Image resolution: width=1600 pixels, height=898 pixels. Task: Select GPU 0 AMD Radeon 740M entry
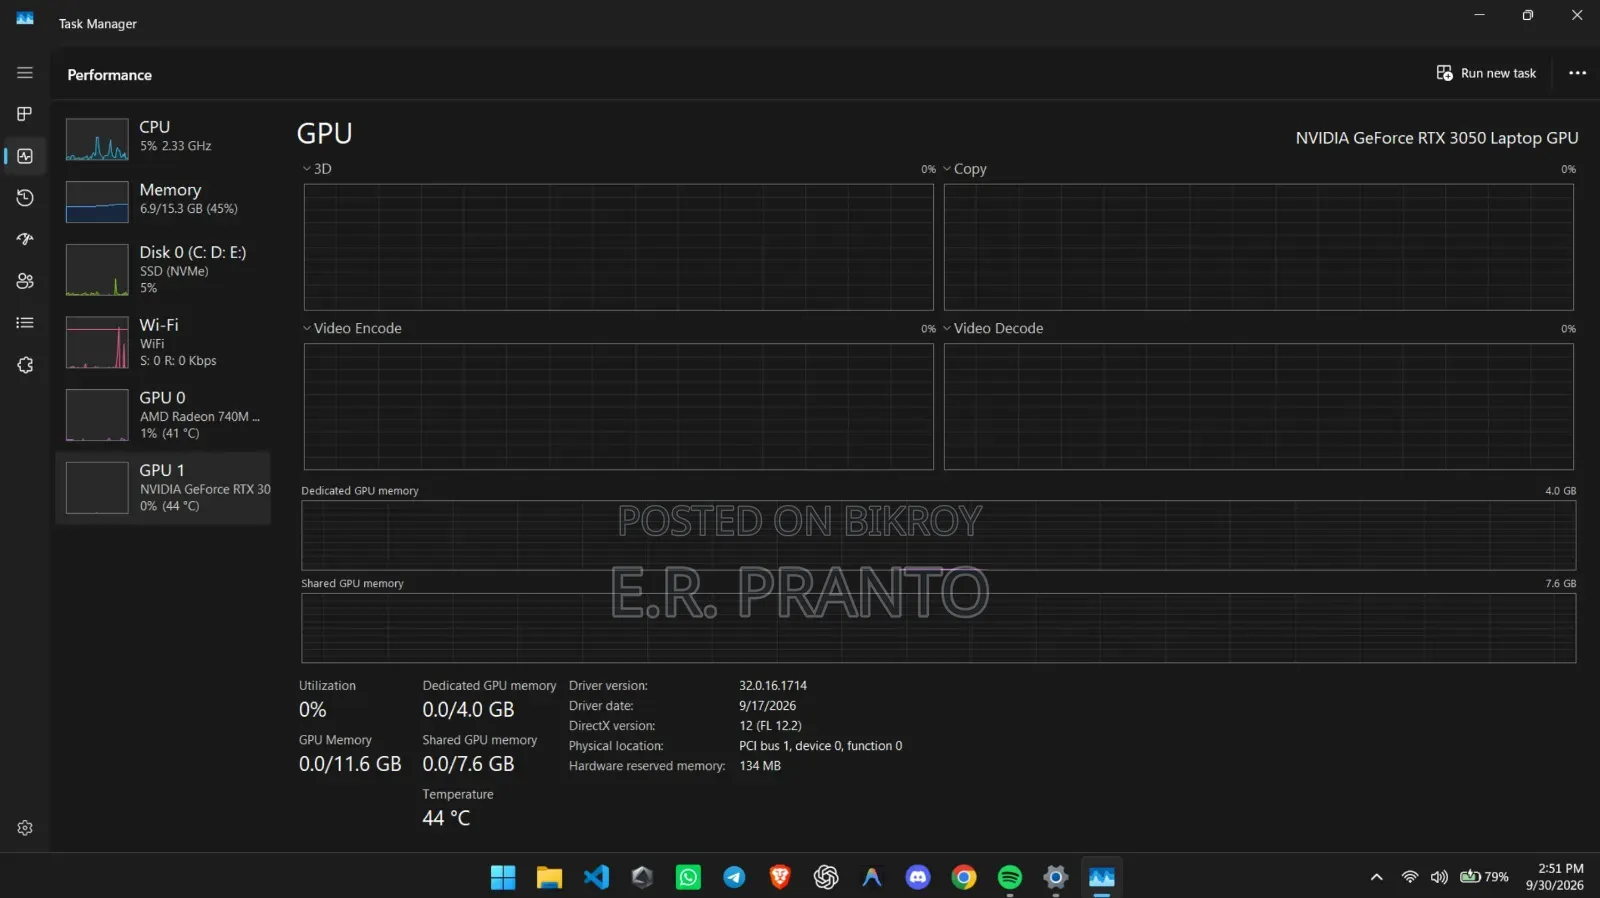164,415
